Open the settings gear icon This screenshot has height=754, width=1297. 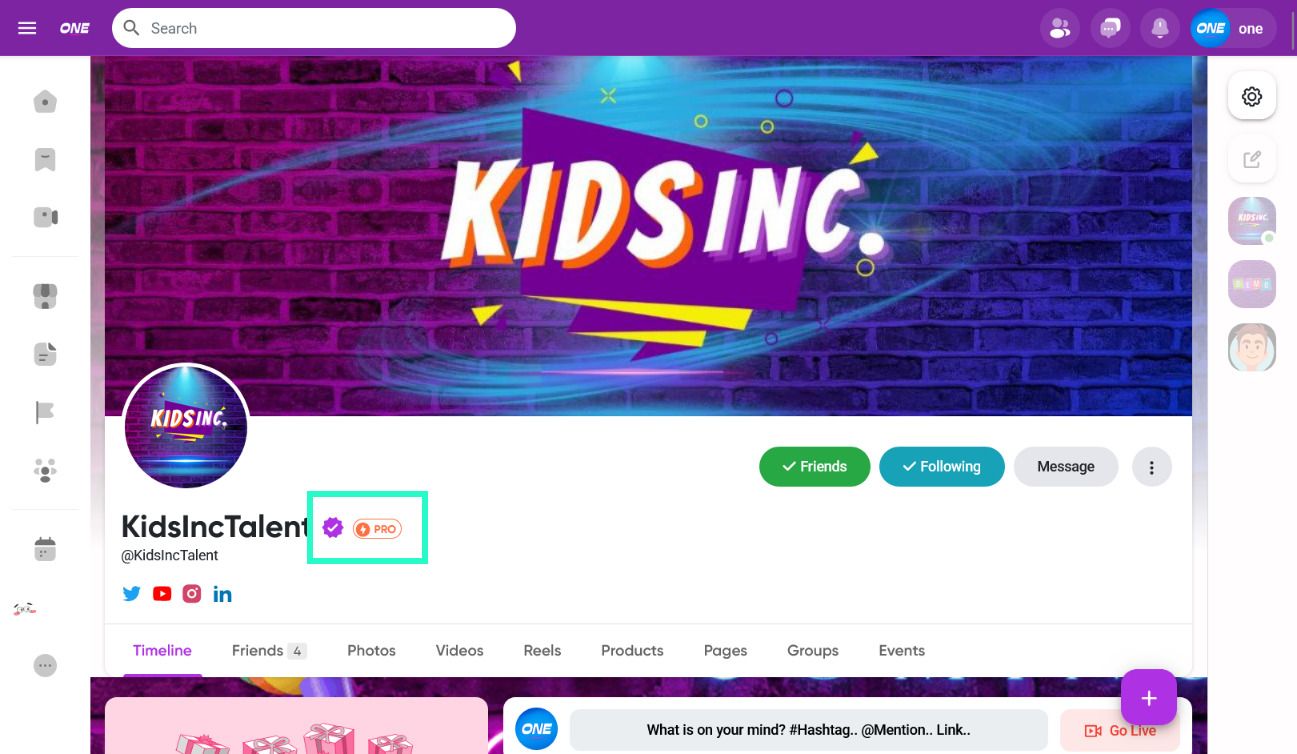click(1252, 97)
